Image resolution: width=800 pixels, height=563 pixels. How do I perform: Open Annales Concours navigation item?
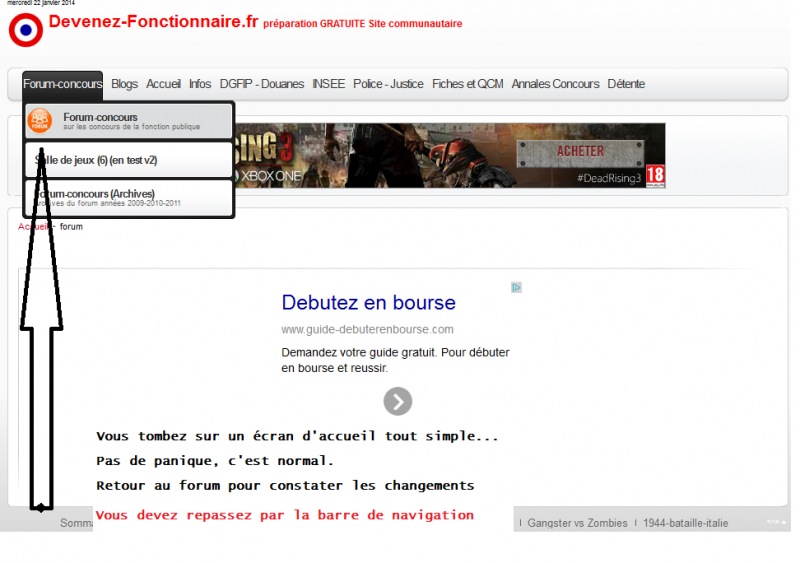pos(555,84)
